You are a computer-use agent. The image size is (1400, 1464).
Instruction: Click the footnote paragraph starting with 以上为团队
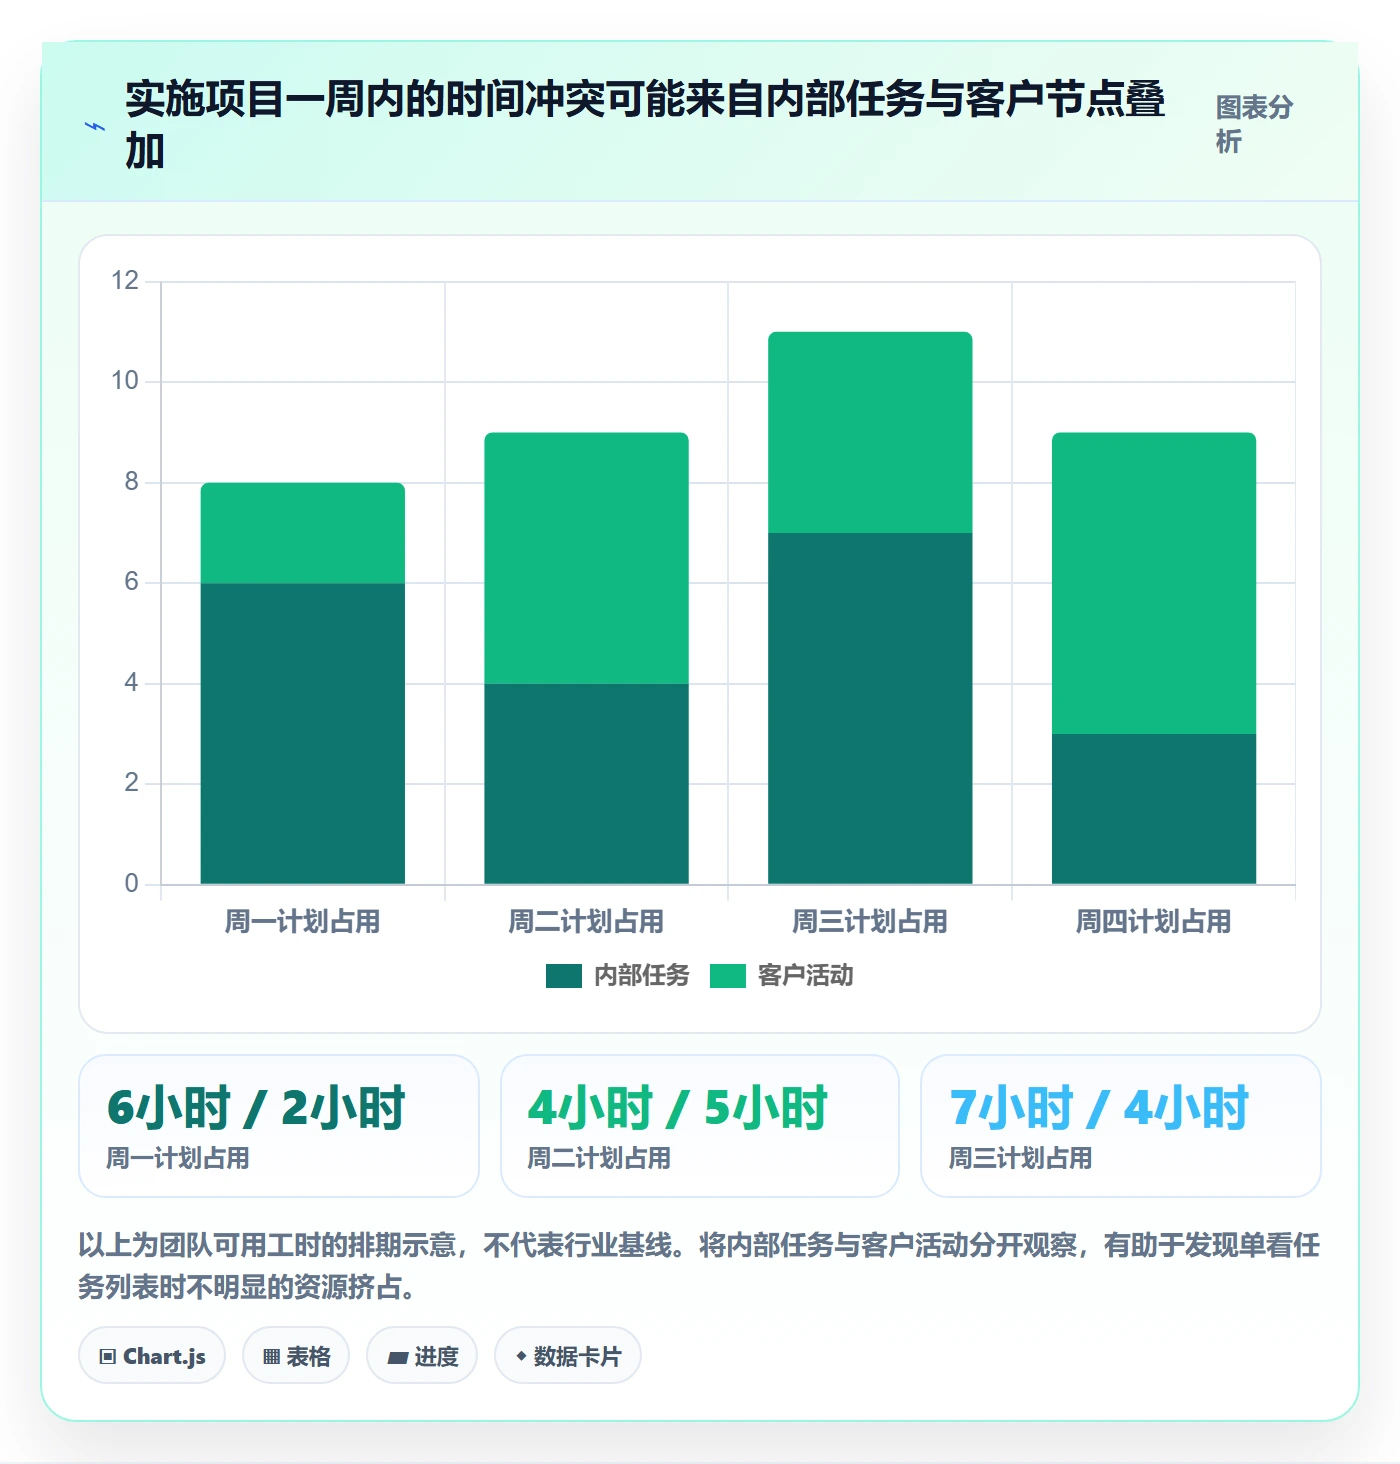[x=700, y=1266]
